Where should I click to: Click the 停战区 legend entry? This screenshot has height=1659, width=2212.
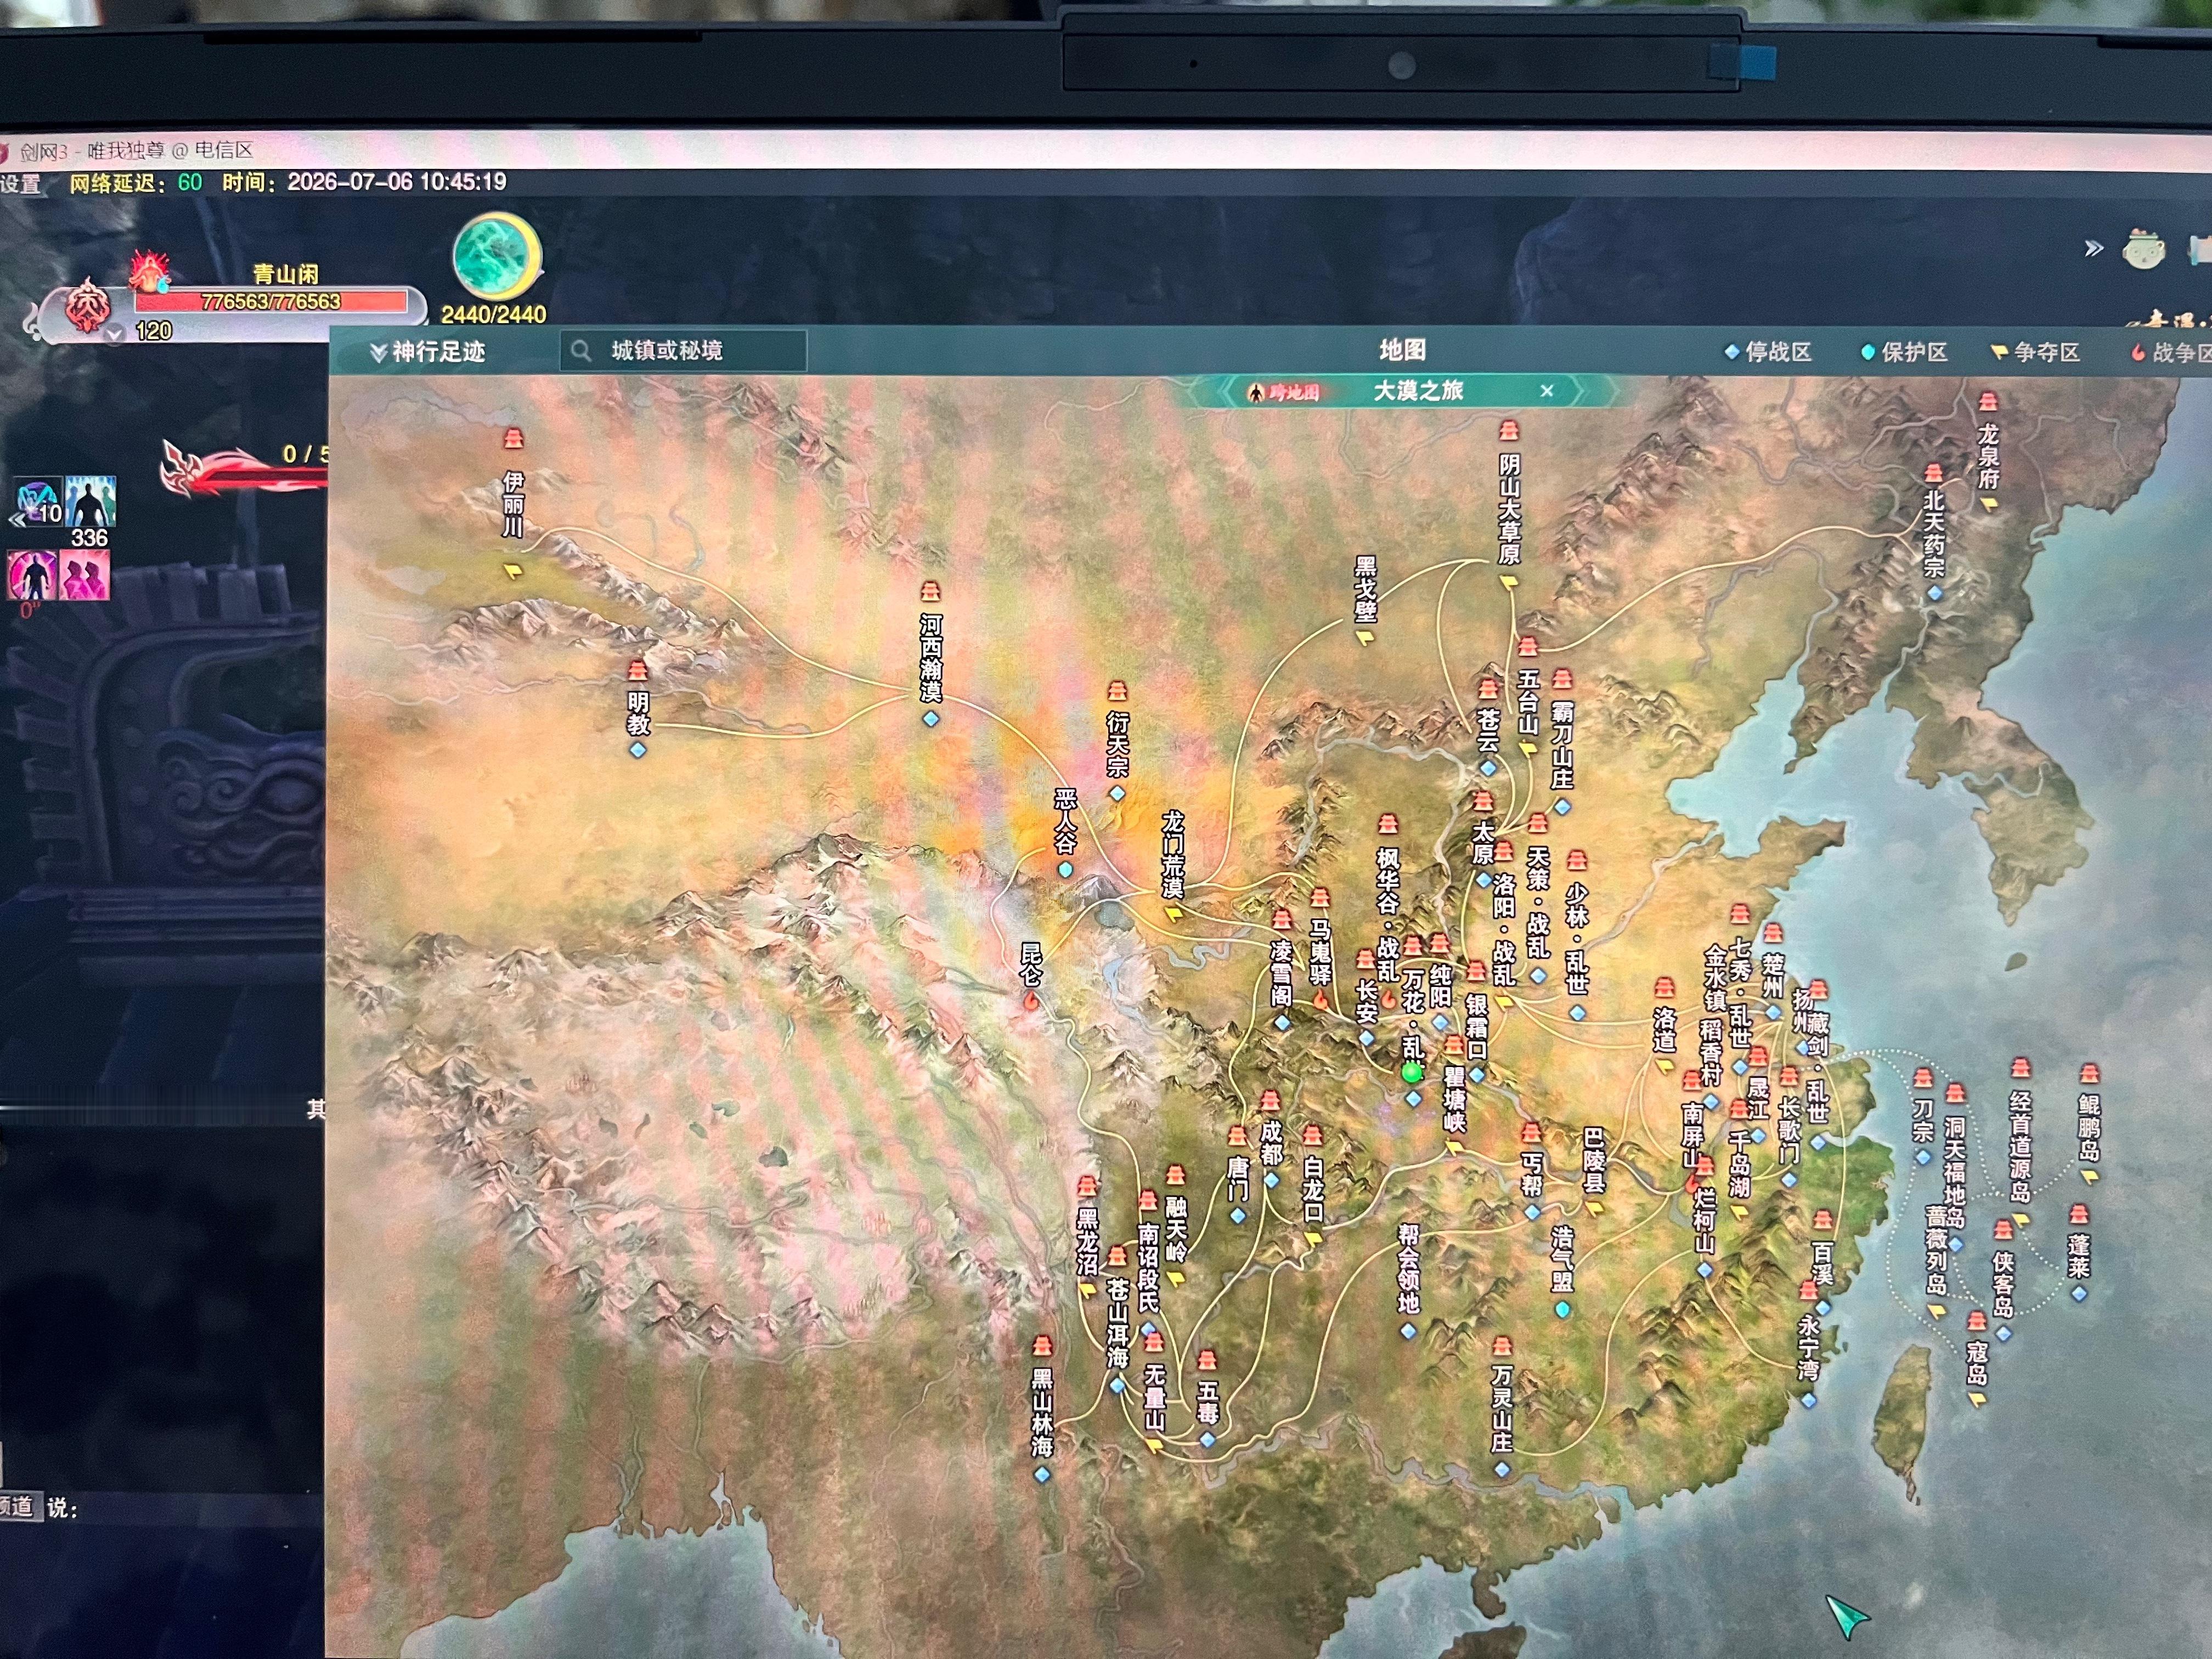[x=1767, y=352]
